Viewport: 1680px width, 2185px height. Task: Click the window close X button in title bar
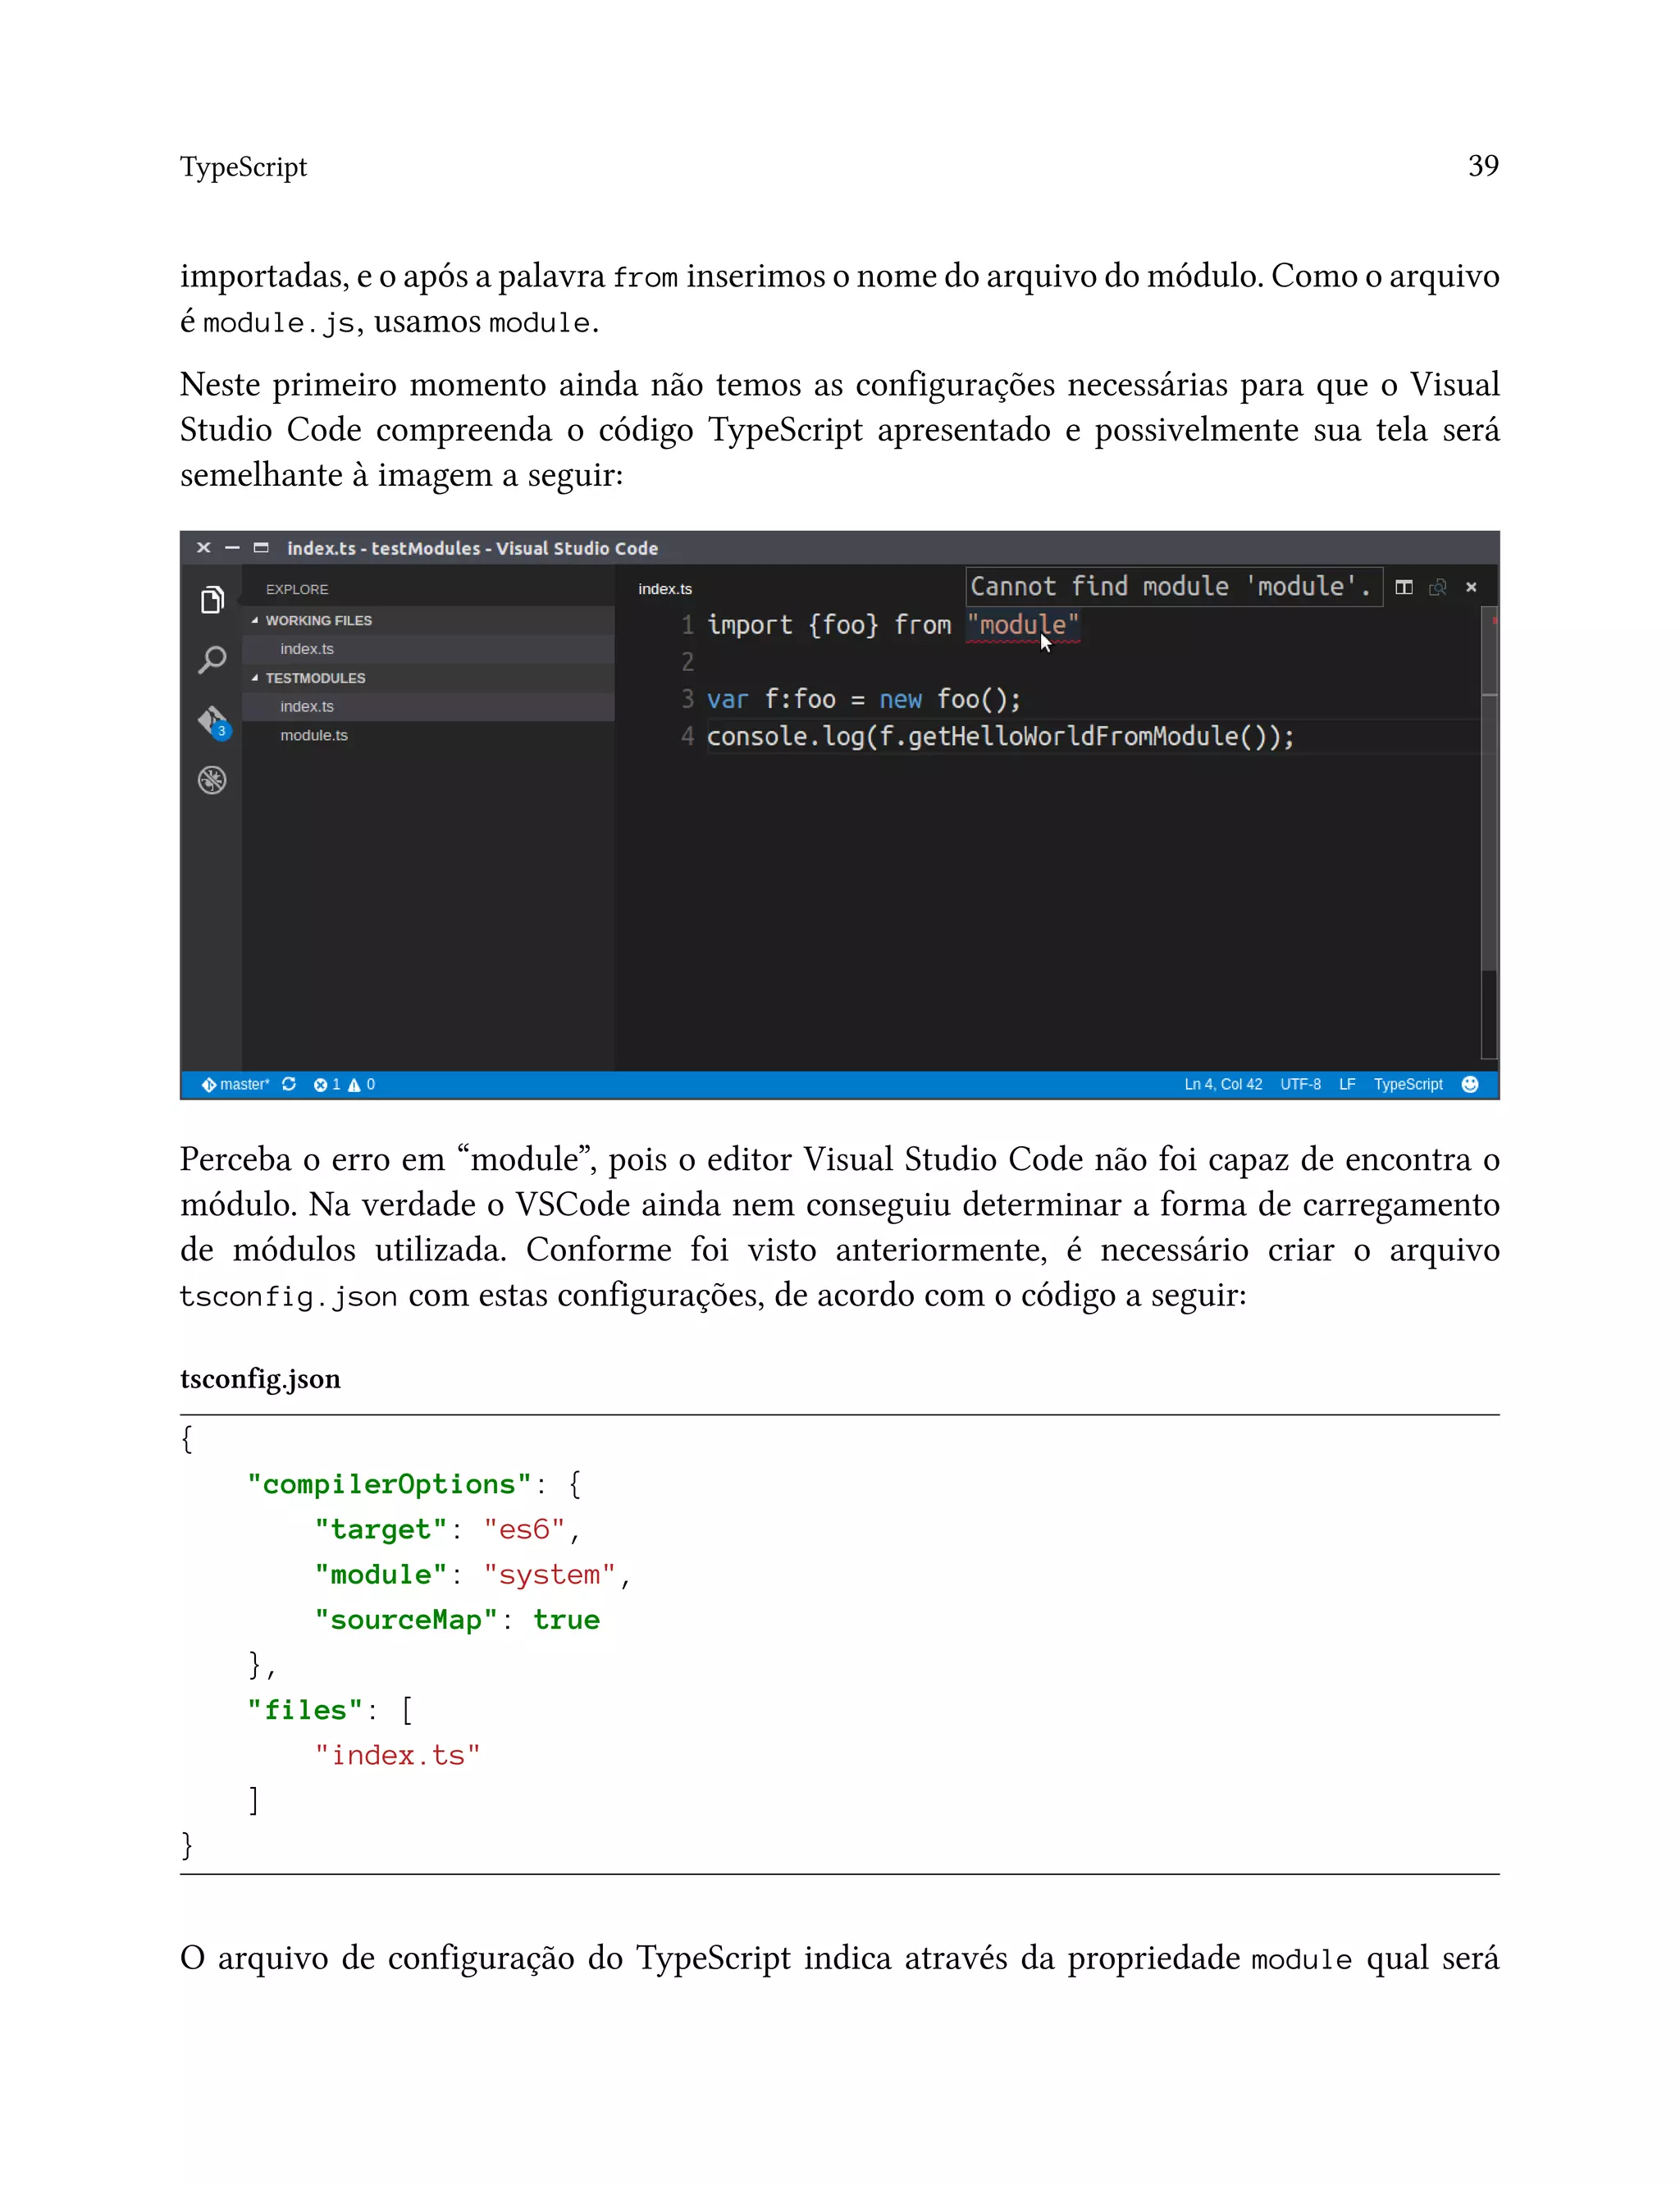[x=204, y=547]
